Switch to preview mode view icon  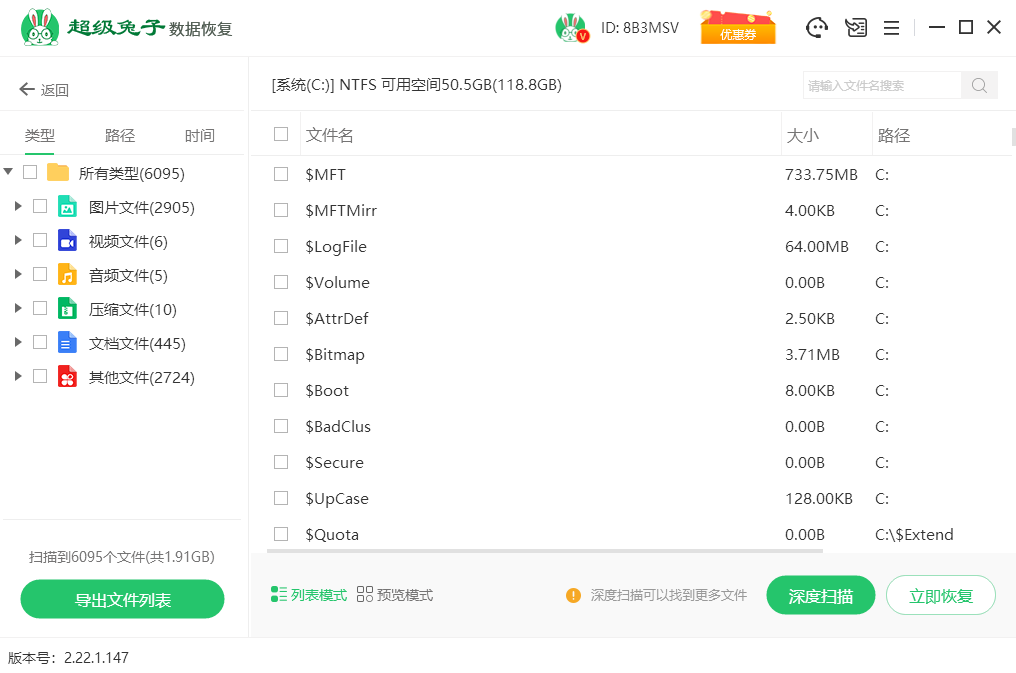365,595
